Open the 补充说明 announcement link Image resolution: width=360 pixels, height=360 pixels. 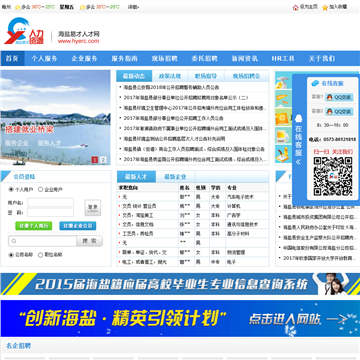pos(174,138)
